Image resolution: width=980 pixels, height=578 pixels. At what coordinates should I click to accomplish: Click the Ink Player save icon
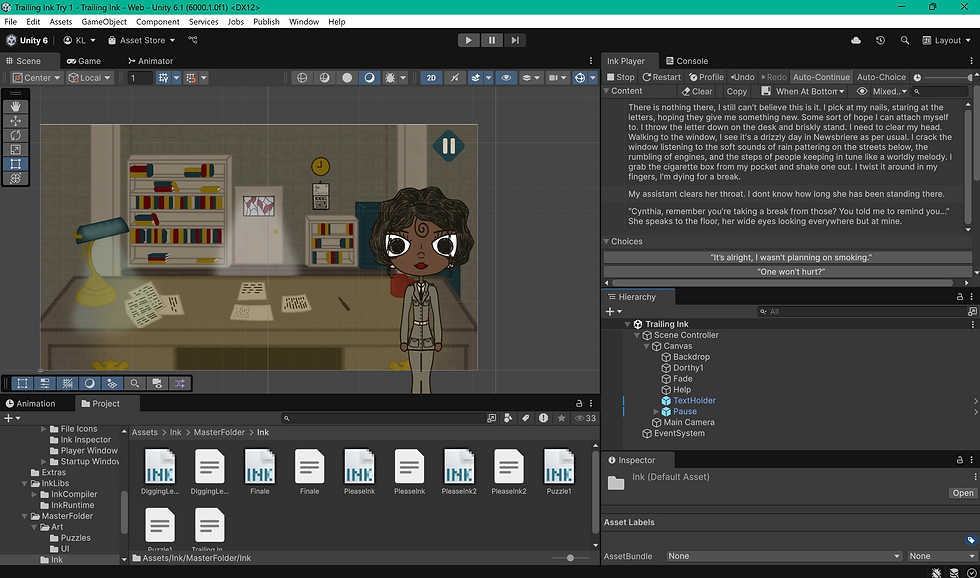coord(766,91)
